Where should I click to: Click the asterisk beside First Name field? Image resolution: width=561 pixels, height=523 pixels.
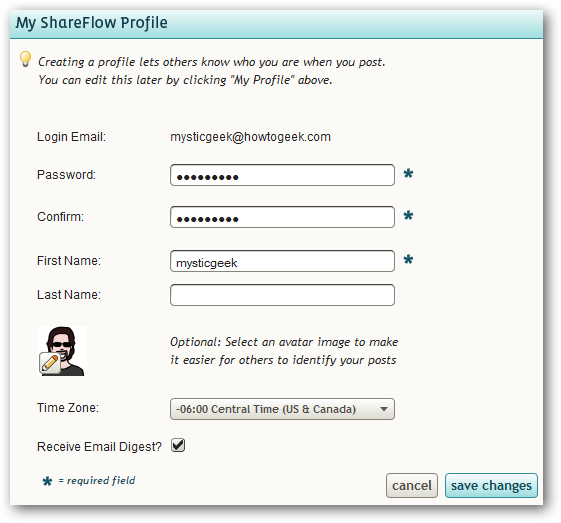click(x=408, y=260)
